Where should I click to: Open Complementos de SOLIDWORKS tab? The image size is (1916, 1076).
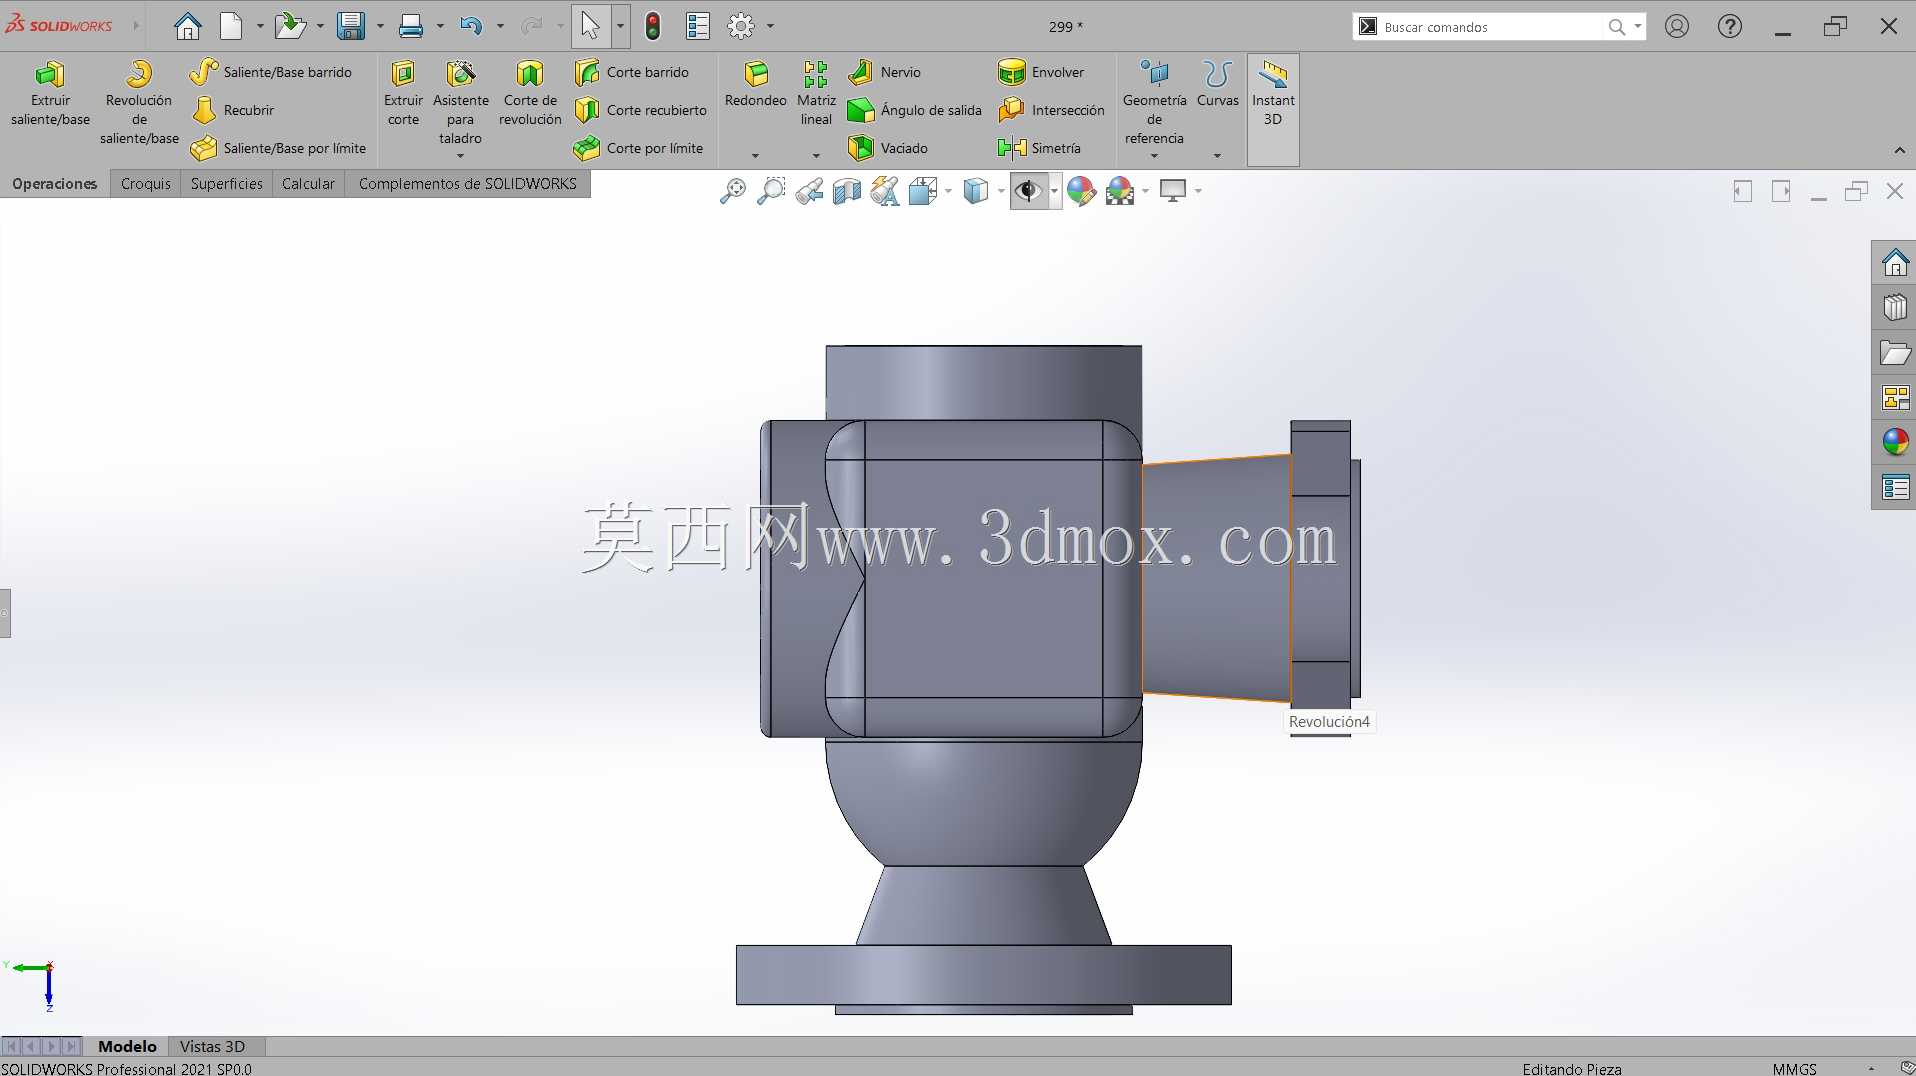click(x=468, y=184)
